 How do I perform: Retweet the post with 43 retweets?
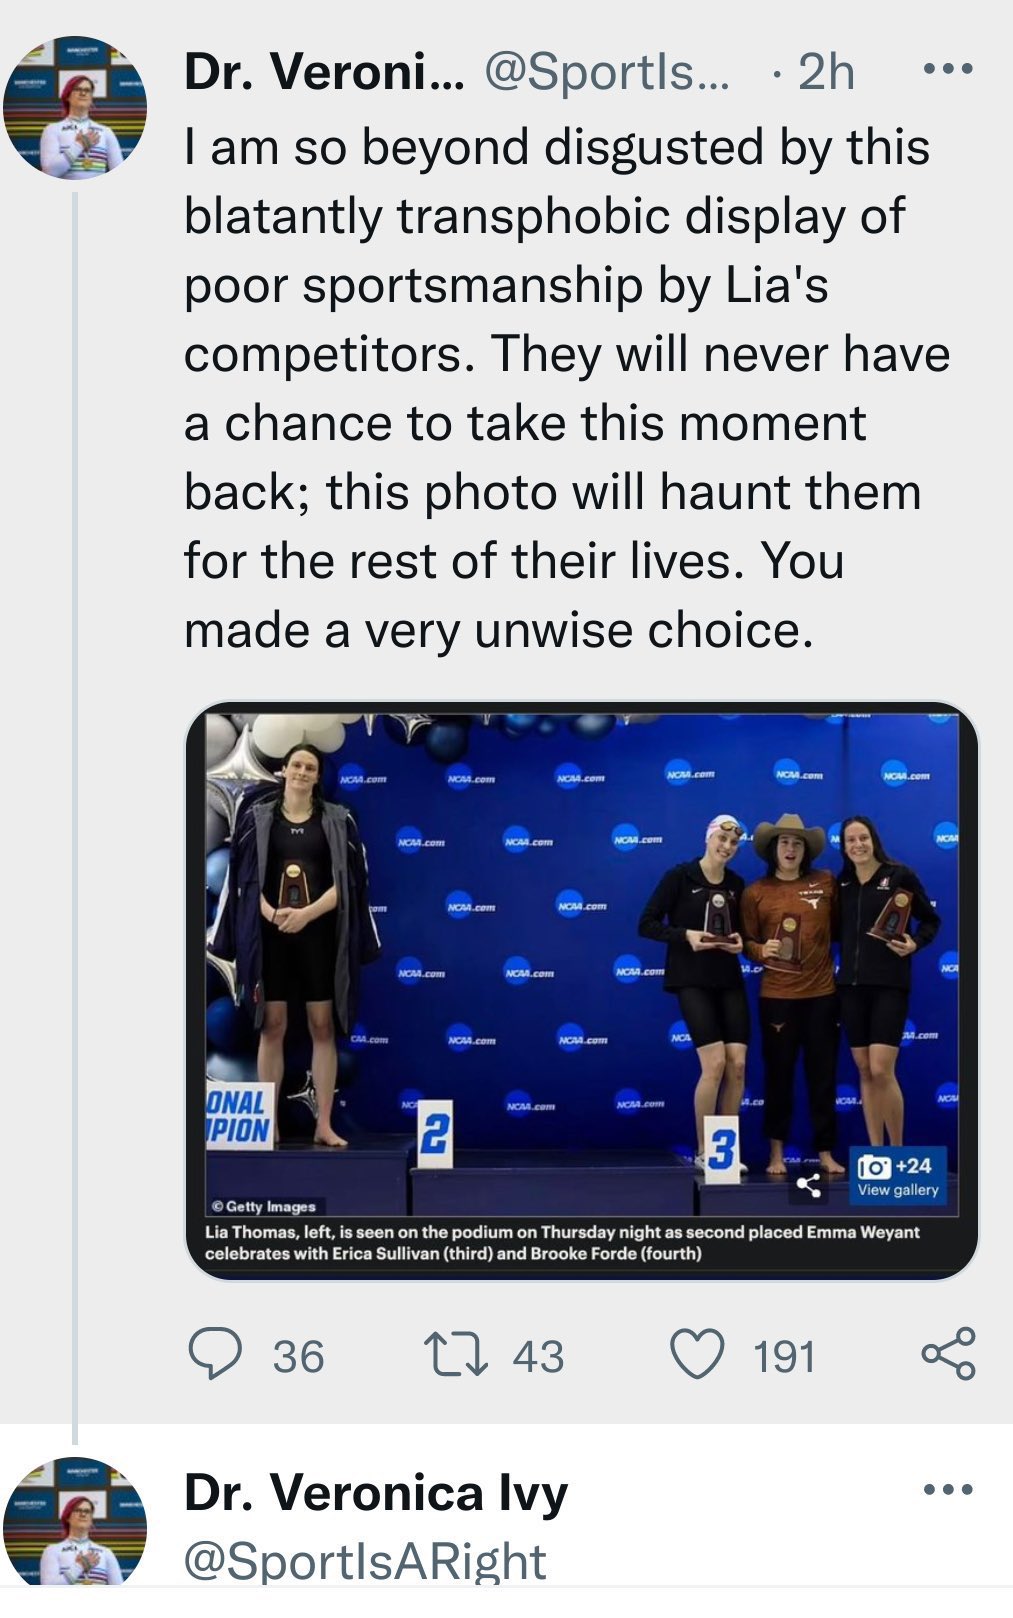coord(456,1355)
